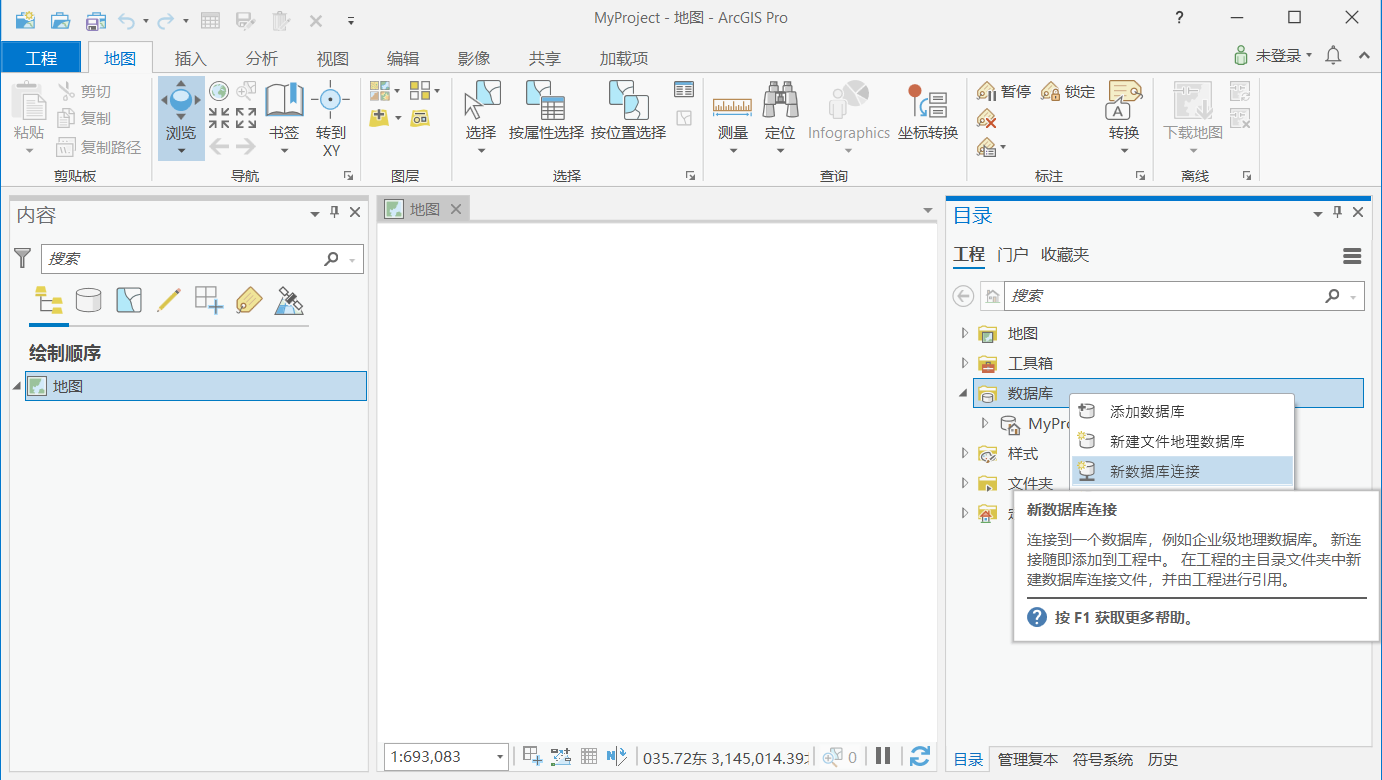The height and width of the screenshot is (780, 1382).
Task: Select List by Data Source cylinder icon
Action: point(89,299)
